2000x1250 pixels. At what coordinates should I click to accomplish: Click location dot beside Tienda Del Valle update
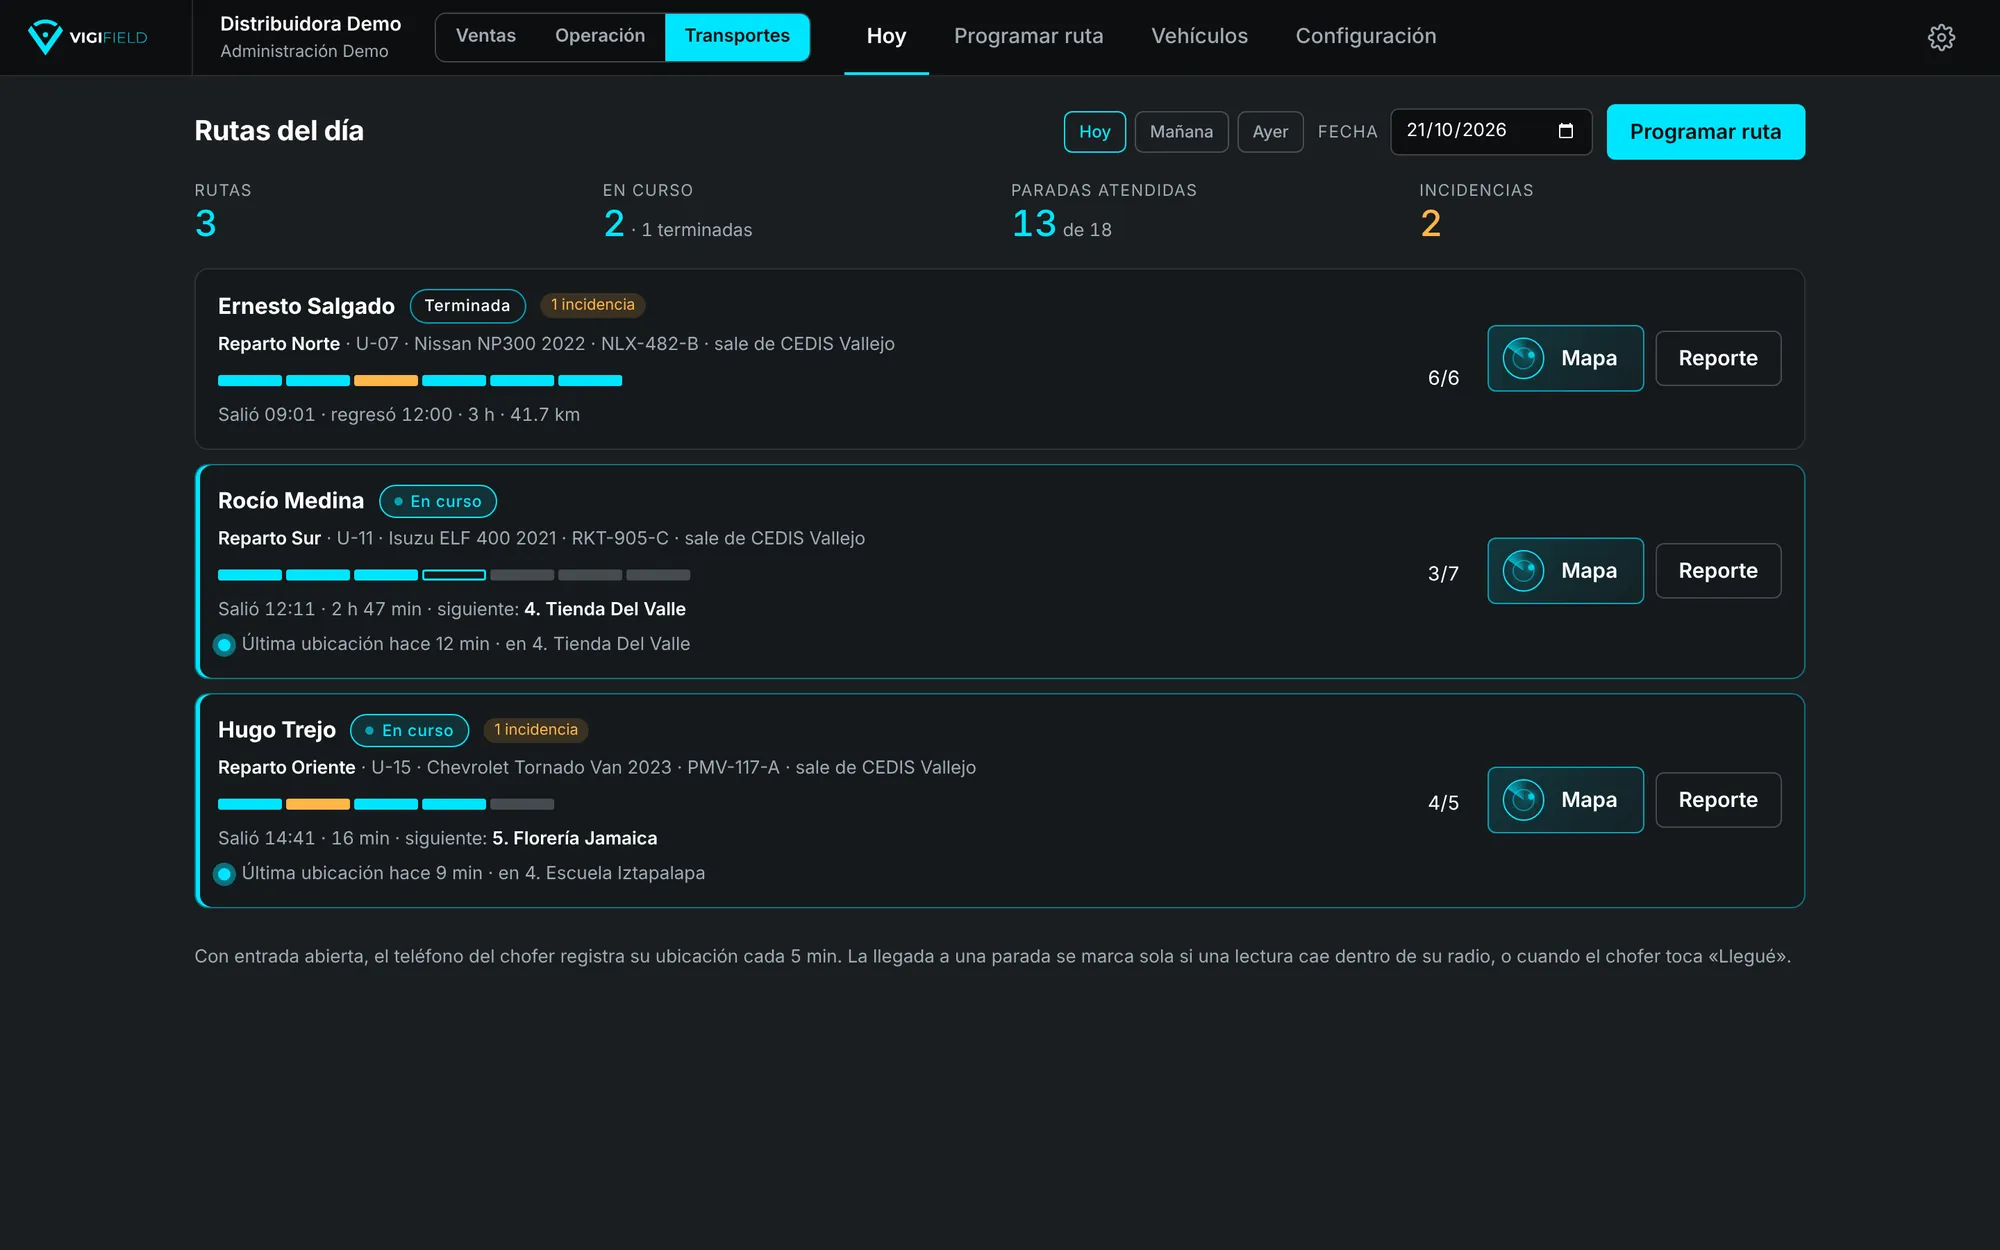coord(225,645)
